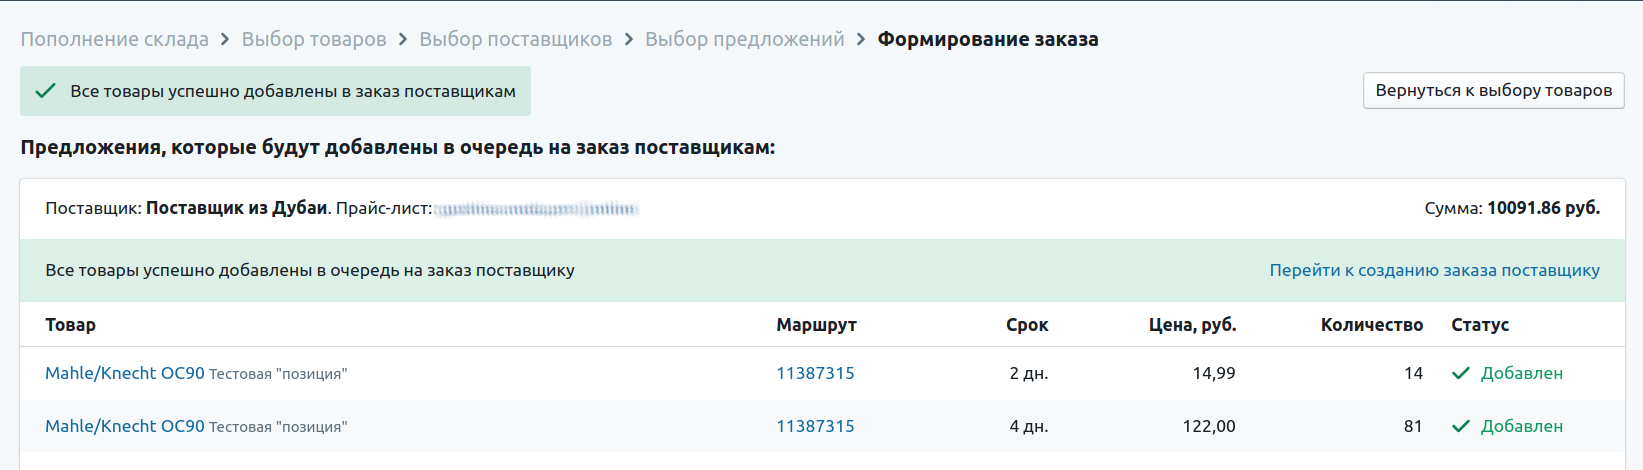The width and height of the screenshot is (1643, 470).
Task: Click route 11387315 in the first row
Action: [x=815, y=373]
